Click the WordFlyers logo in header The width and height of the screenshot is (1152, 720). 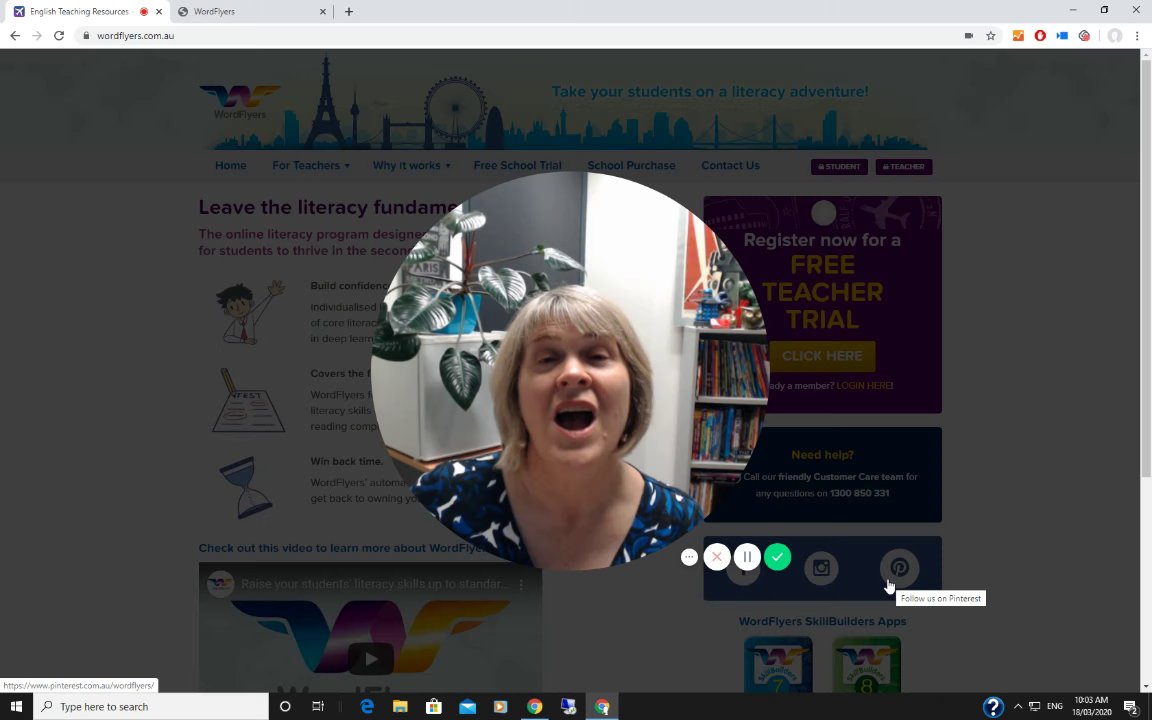click(x=240, y=102)
